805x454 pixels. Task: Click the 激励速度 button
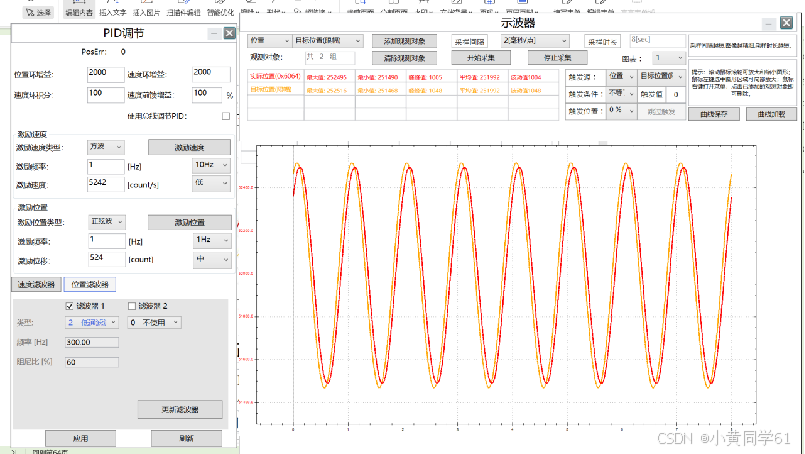coord(189,147)
